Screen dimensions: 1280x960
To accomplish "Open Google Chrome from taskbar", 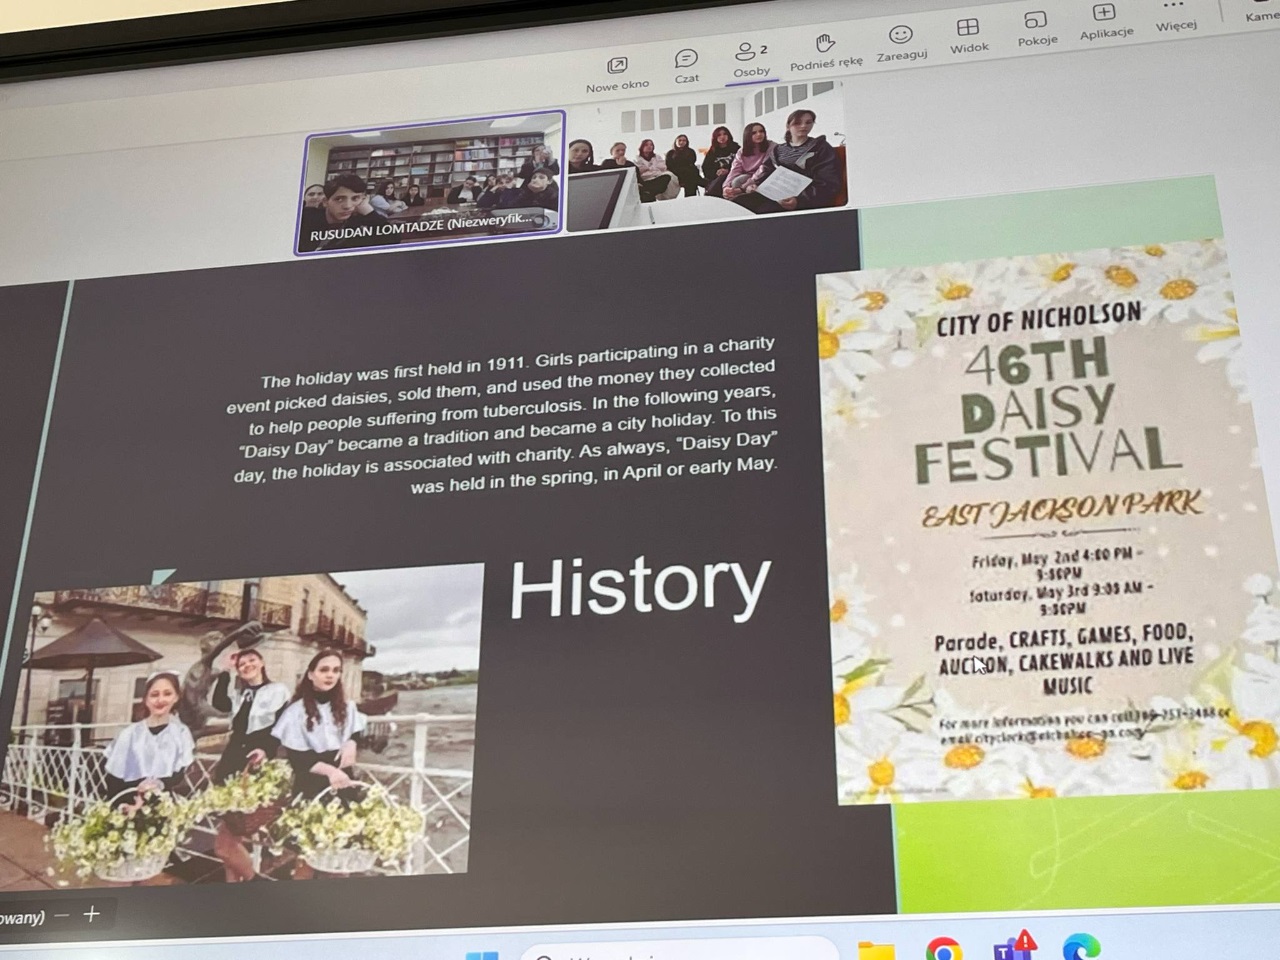I will pyautogui.click(x=944, y=948).
